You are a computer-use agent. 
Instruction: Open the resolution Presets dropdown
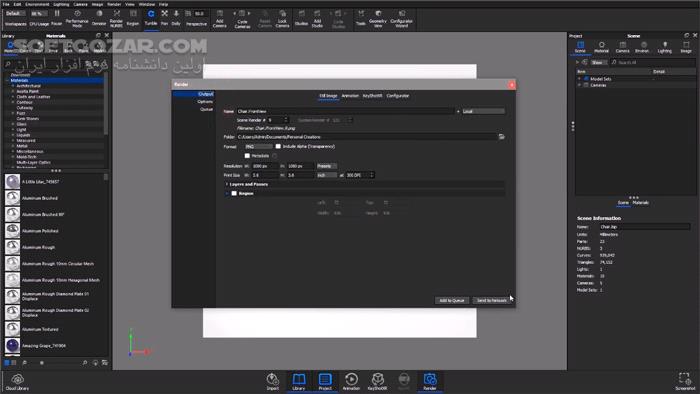pos(327,166)
